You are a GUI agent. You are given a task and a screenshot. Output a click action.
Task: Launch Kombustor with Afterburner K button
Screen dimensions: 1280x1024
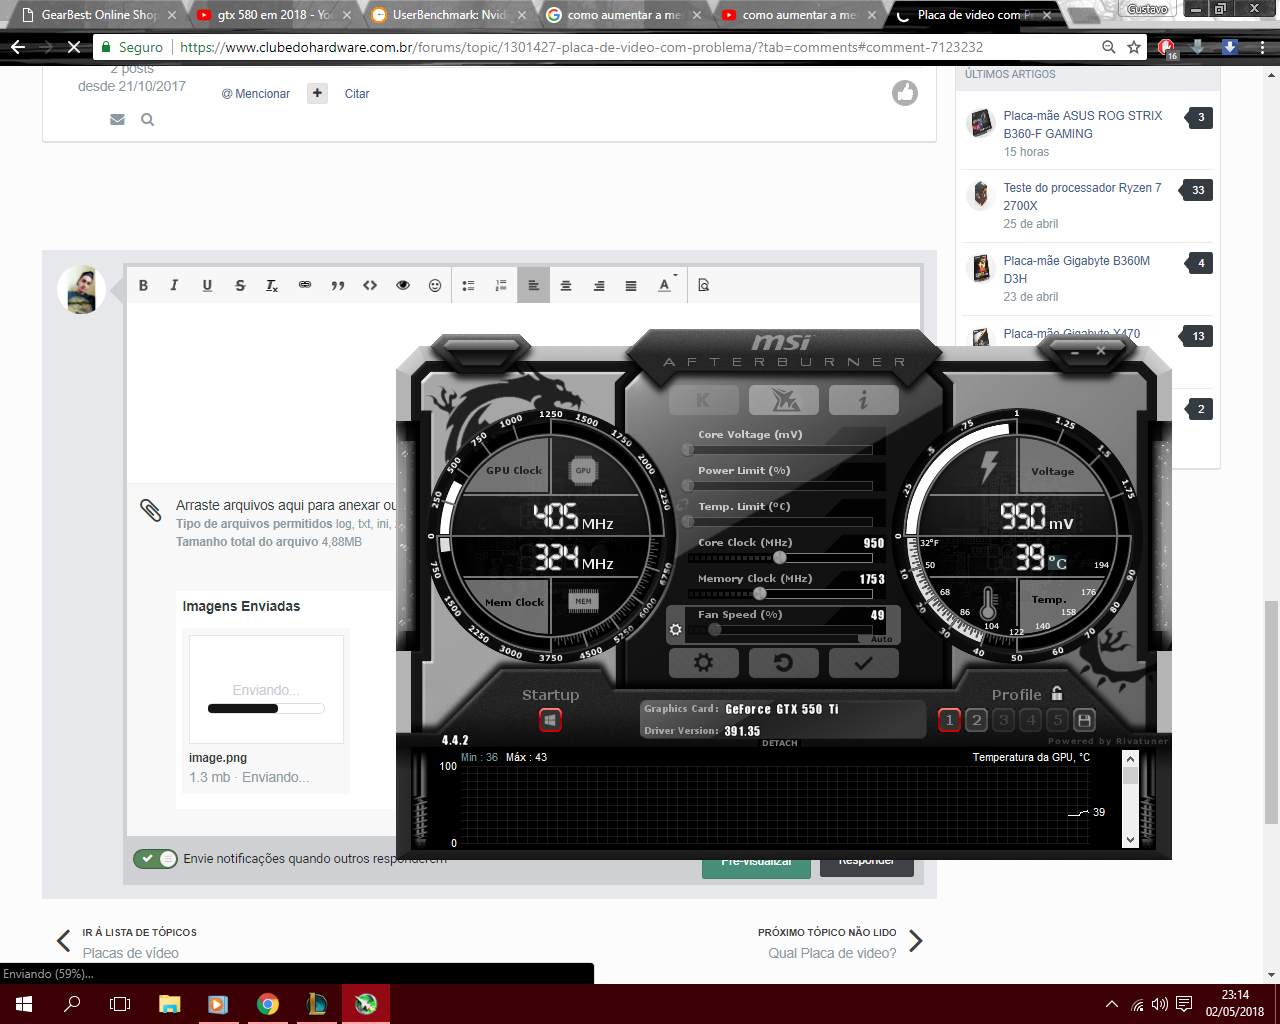coord(703,400)
